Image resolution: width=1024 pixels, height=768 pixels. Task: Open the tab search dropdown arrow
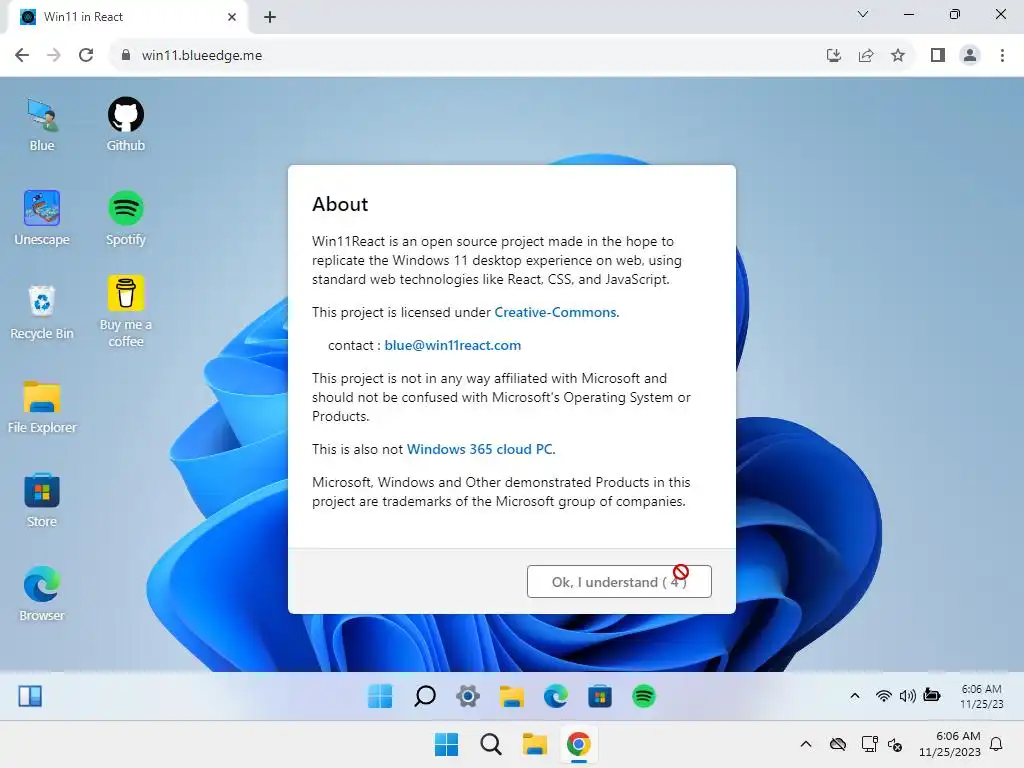coord(863,14)
